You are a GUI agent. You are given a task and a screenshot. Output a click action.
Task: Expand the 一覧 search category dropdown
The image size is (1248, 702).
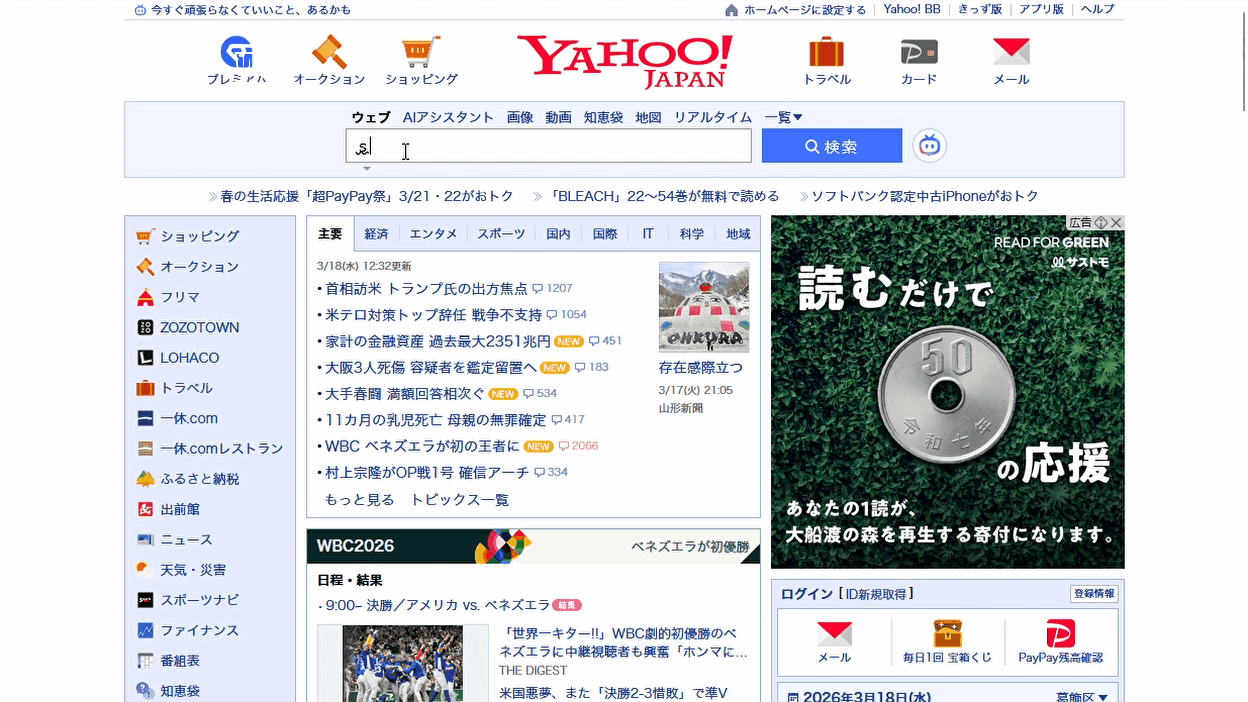(784, 117)
